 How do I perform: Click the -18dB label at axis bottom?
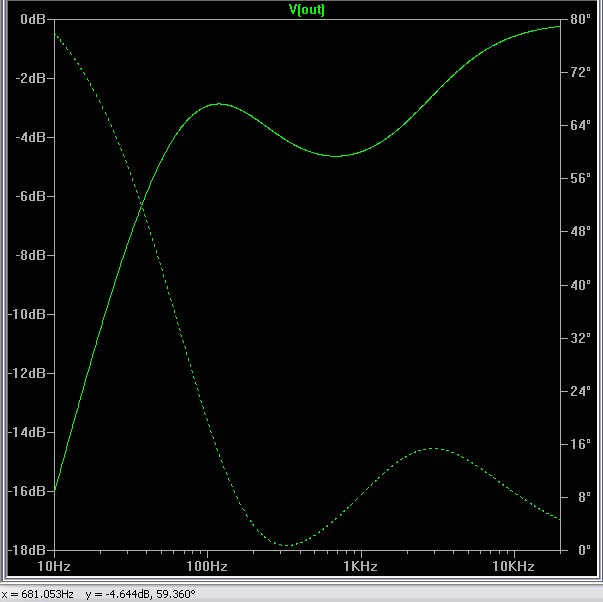pyautogui.click(x=29, y=550)
